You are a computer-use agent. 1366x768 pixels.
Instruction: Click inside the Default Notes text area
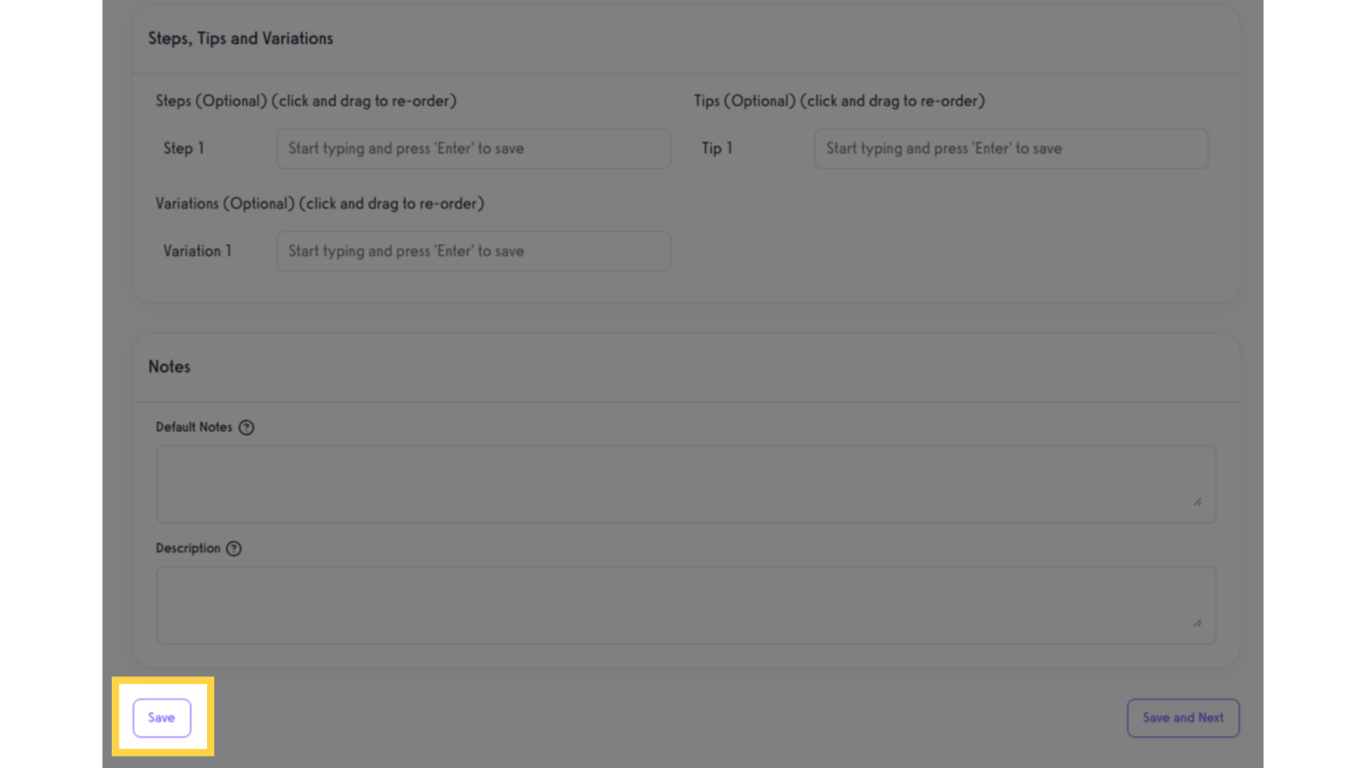click(685, 484)
